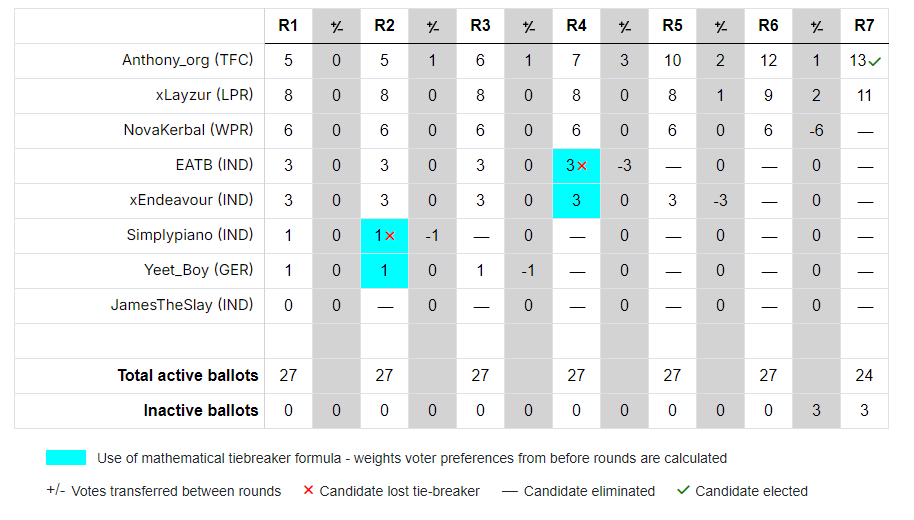914x520 pixels.
Task: Select Yeet_Boy's cyan highlighted R2 cell
Action: [384, 270]
